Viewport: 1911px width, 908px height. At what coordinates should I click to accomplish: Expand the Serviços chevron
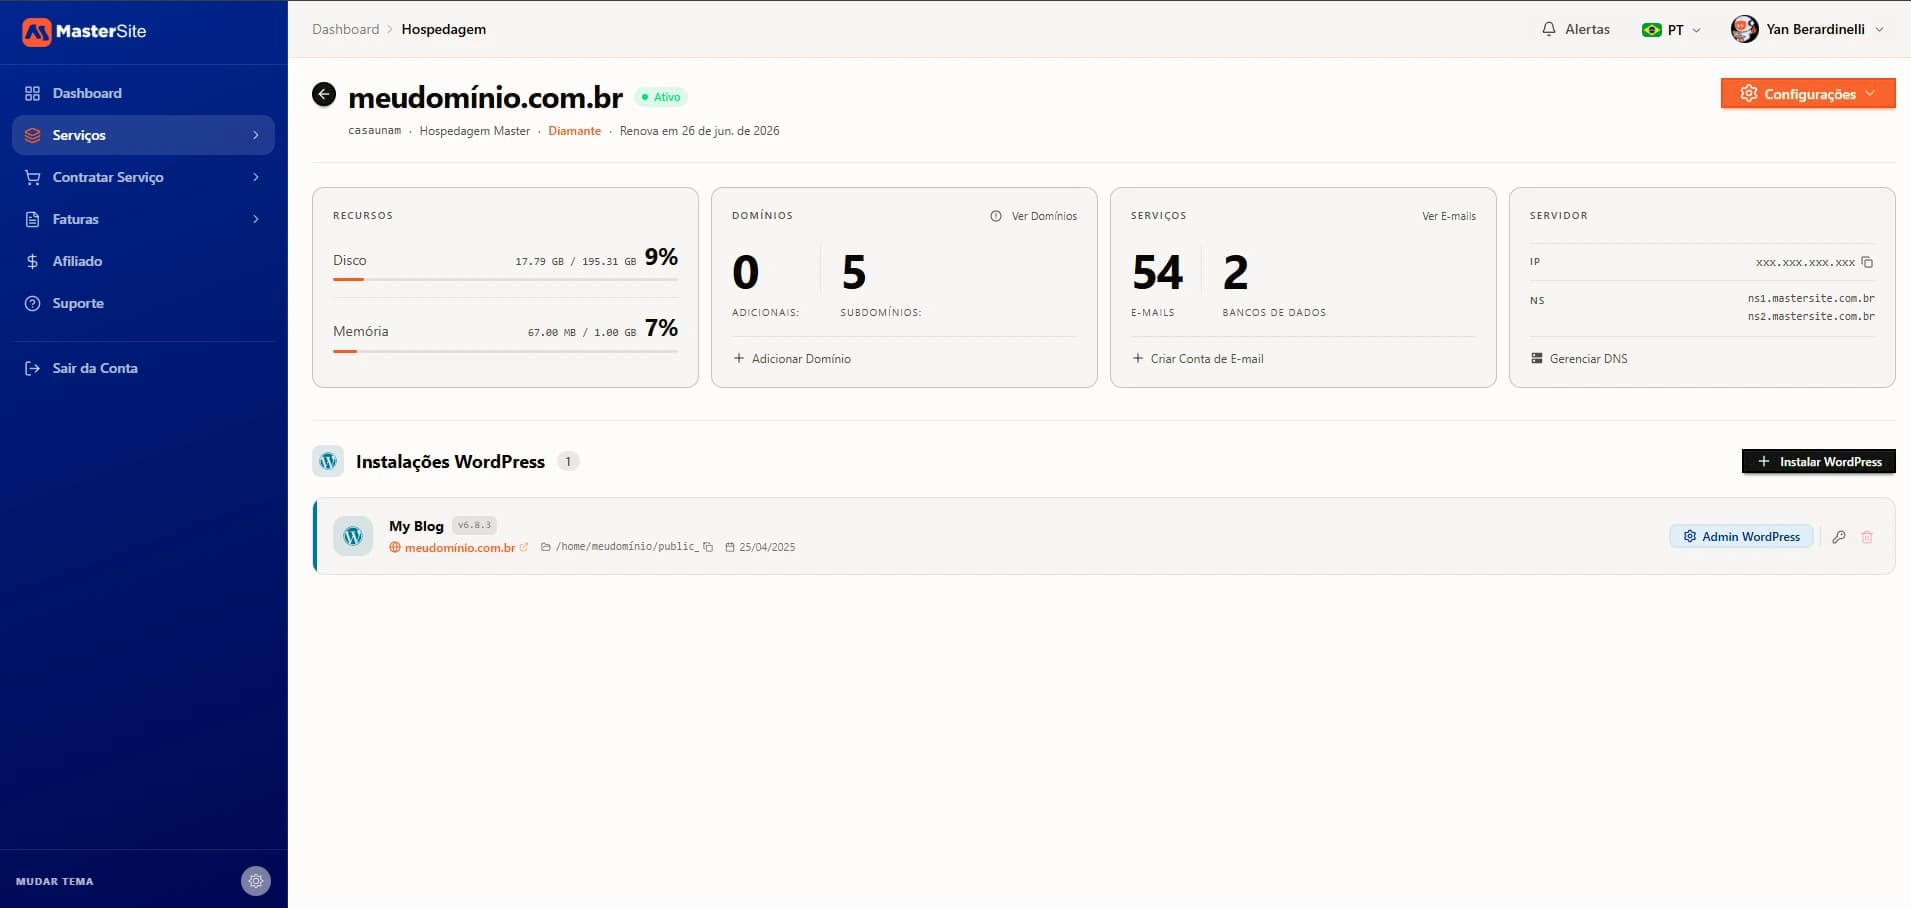pyautogui.click(x=256, y=135)
